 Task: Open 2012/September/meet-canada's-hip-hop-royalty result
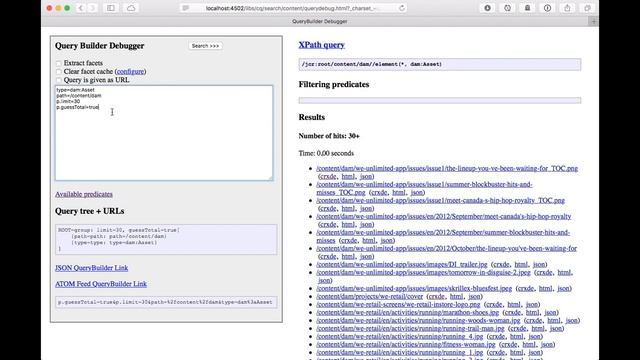click(444, 216)
